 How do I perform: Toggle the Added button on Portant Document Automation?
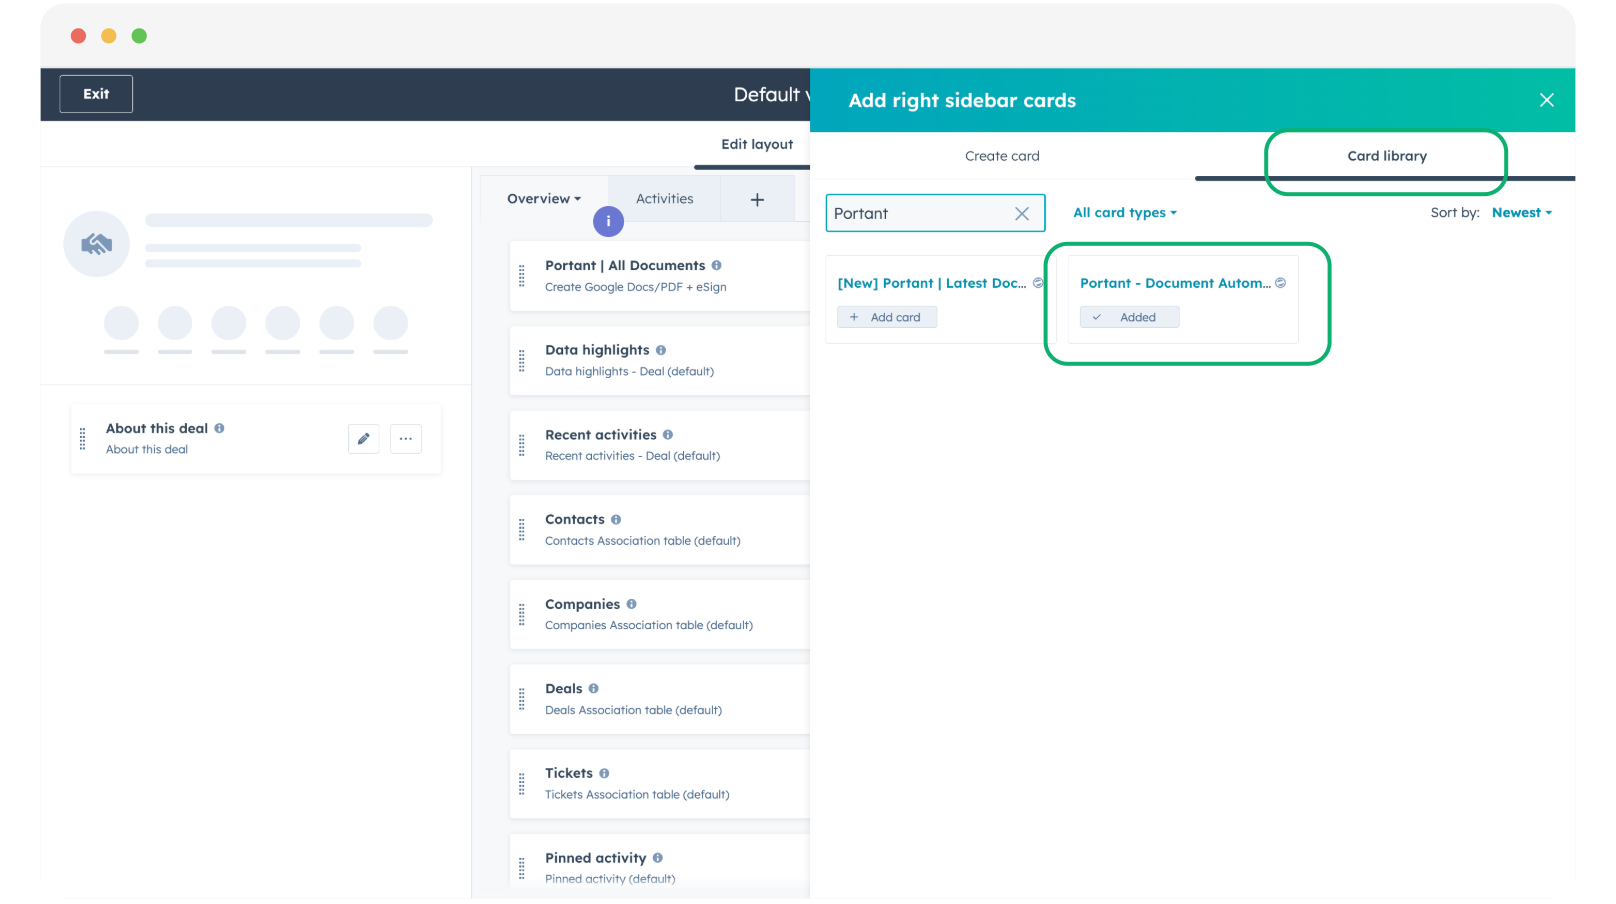click(1129, 318)
